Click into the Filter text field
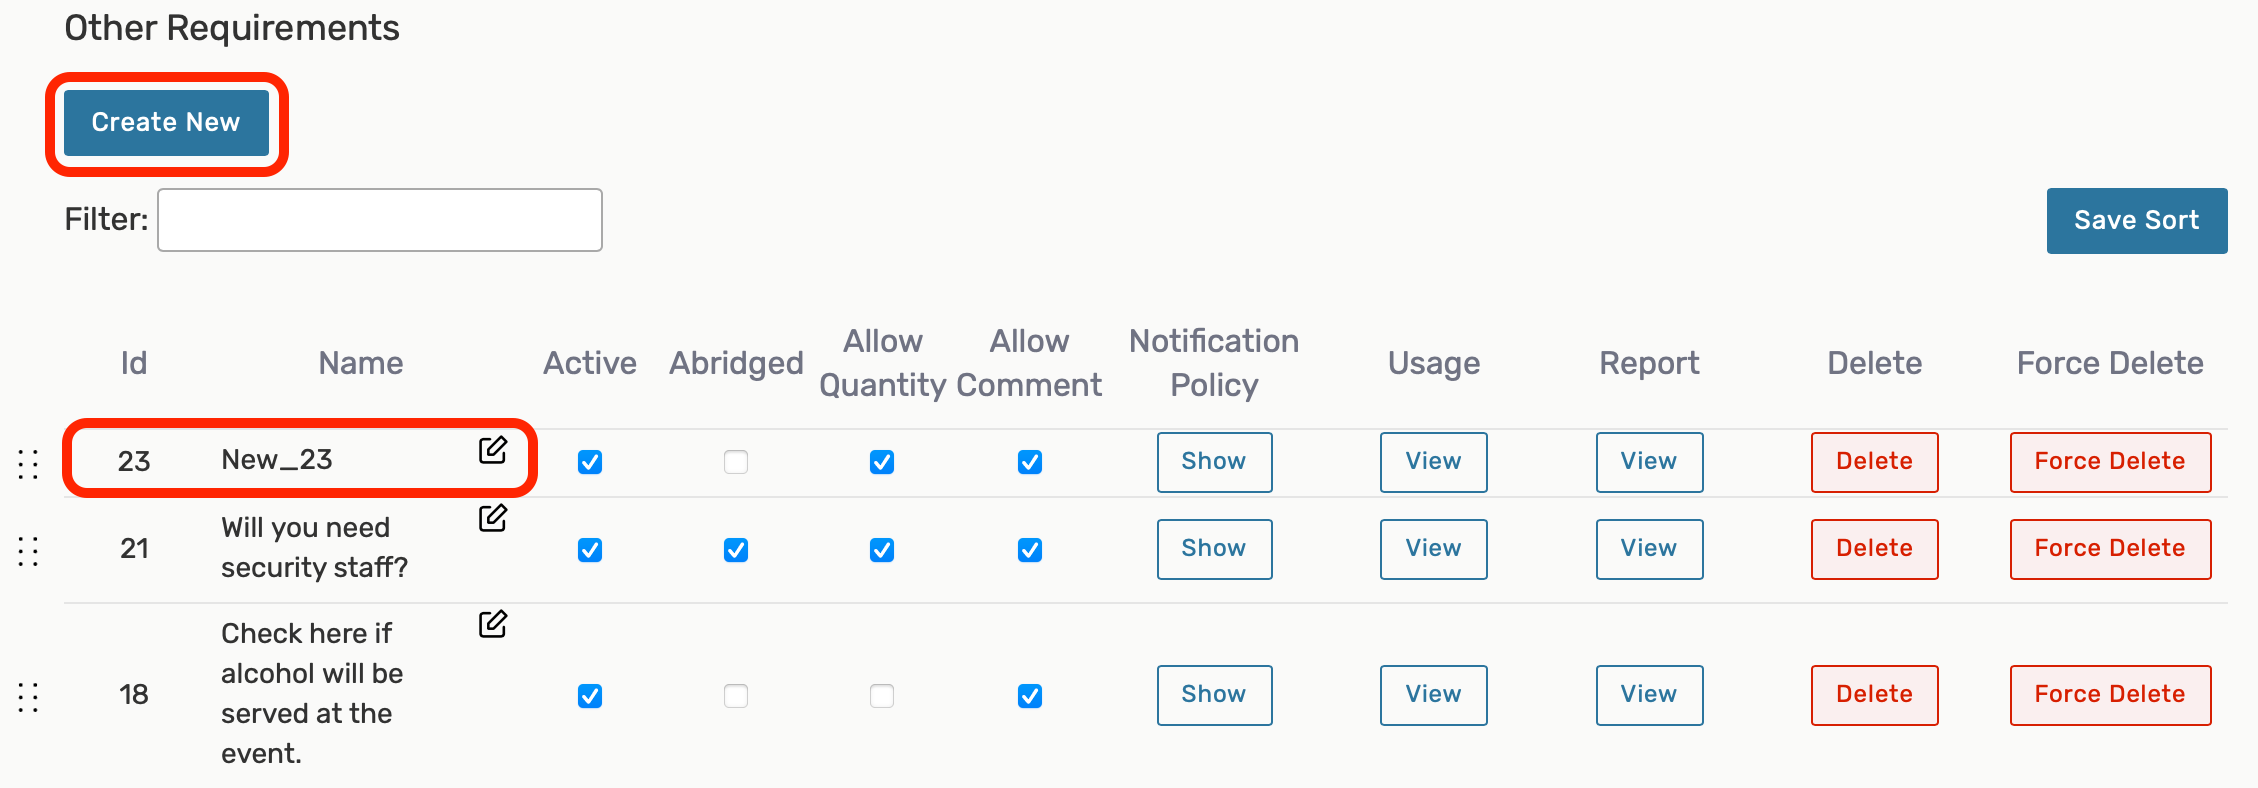 point(380,220)
